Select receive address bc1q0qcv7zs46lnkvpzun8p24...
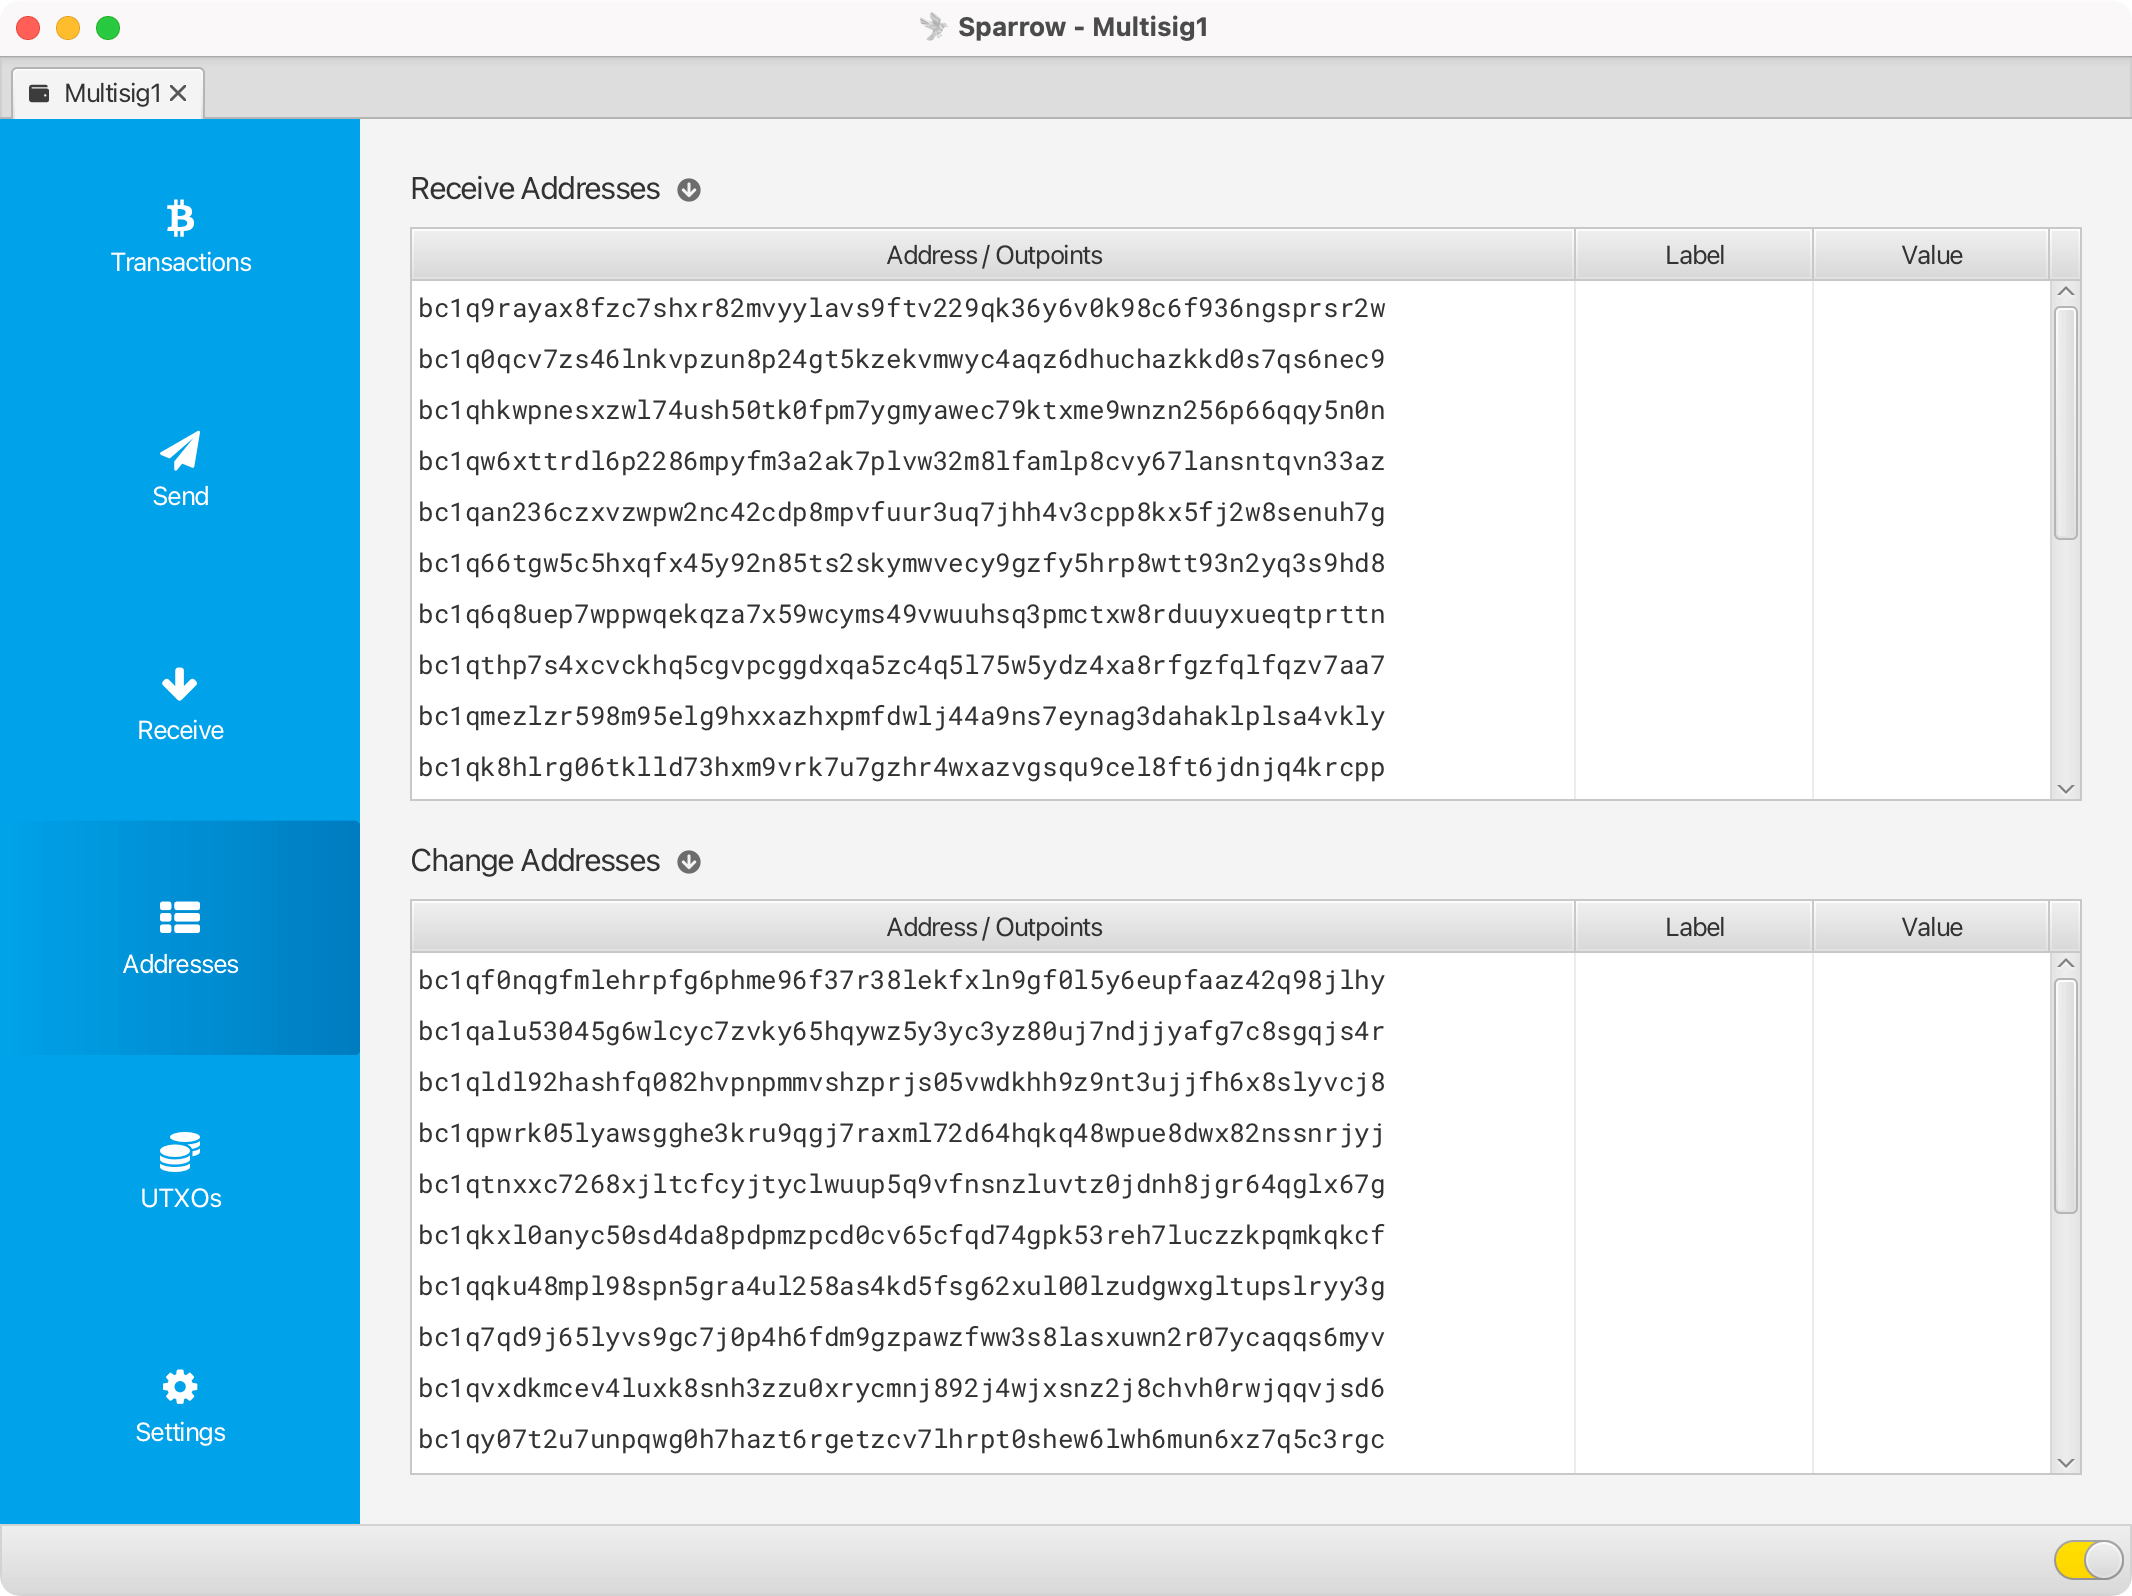The width and height of the screenshot is (2132, 1596). 901,359
